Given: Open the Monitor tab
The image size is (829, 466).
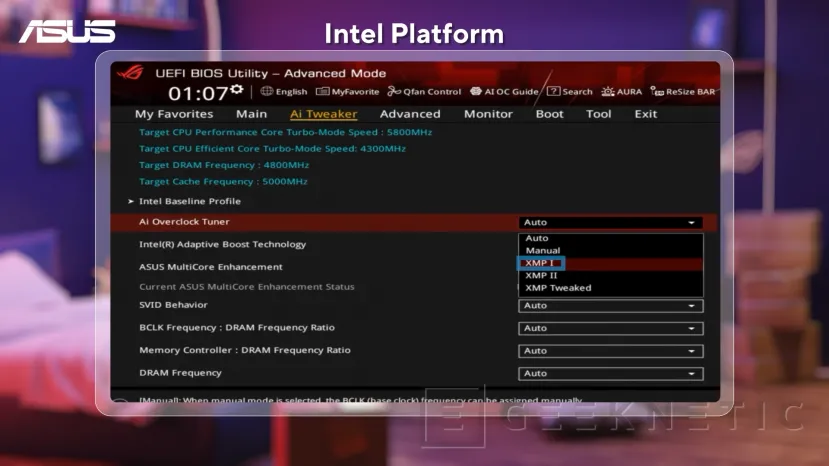Looking at the screenshot, I should [489, 114].
